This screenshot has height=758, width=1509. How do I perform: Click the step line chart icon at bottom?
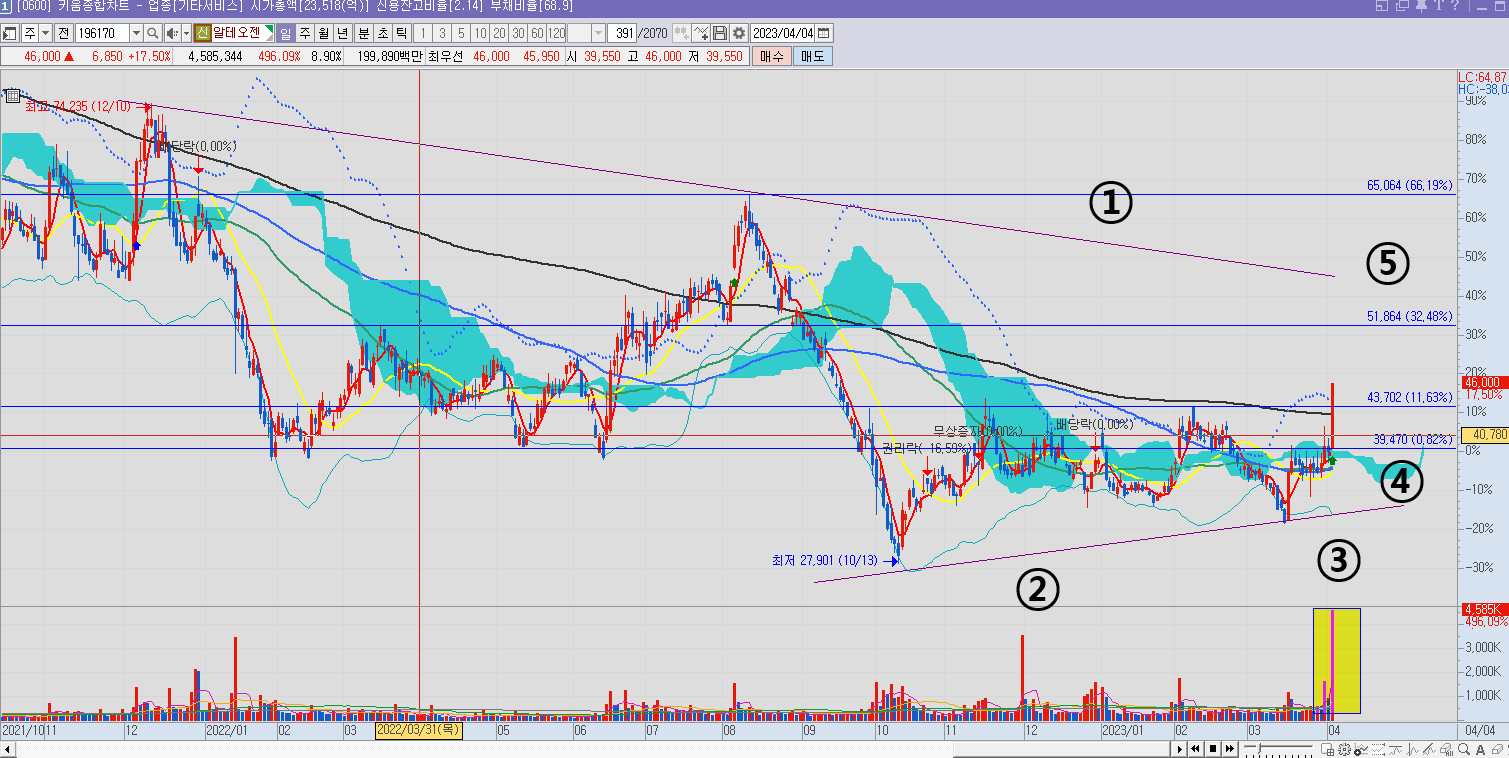coord(1395,749)
